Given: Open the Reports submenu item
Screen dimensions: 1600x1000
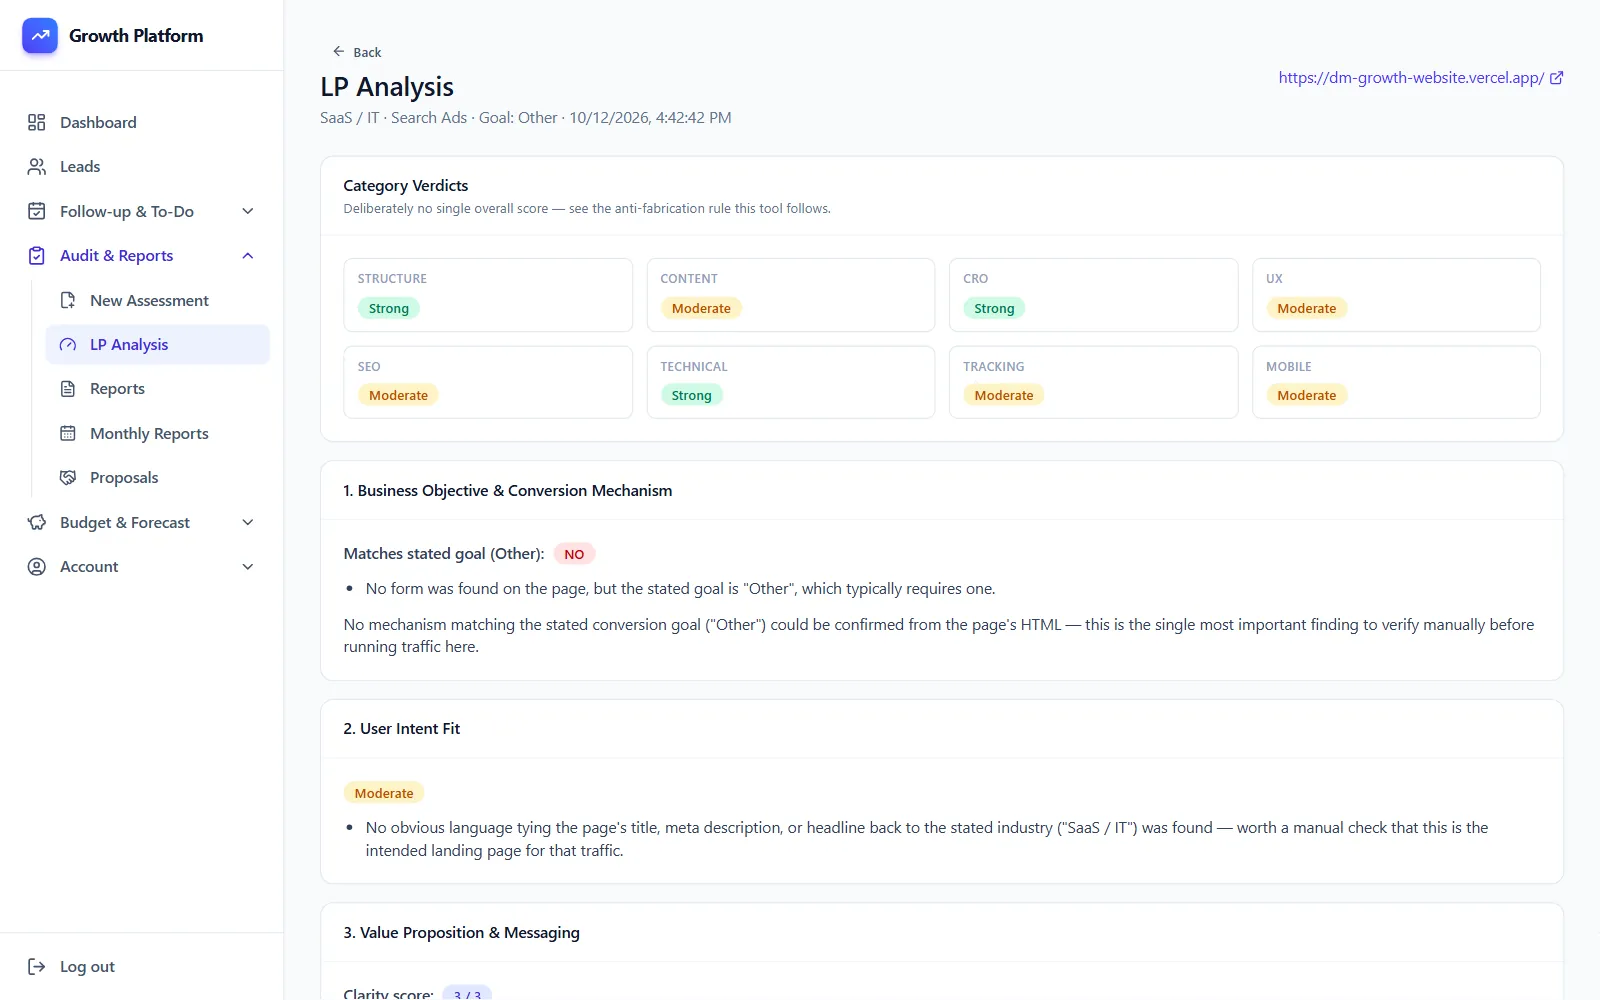Looking at the screenshot, I should click(x=158, y=389).
